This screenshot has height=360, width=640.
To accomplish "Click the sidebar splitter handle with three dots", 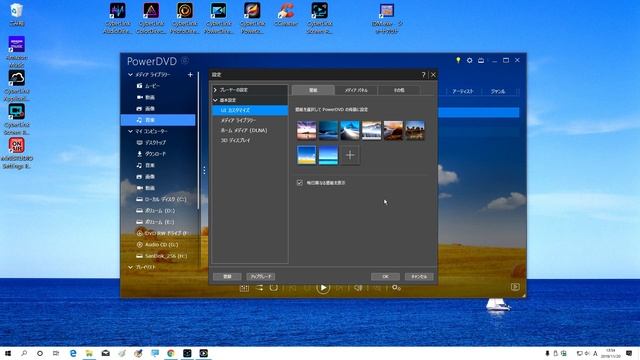I will coord(204,171).
